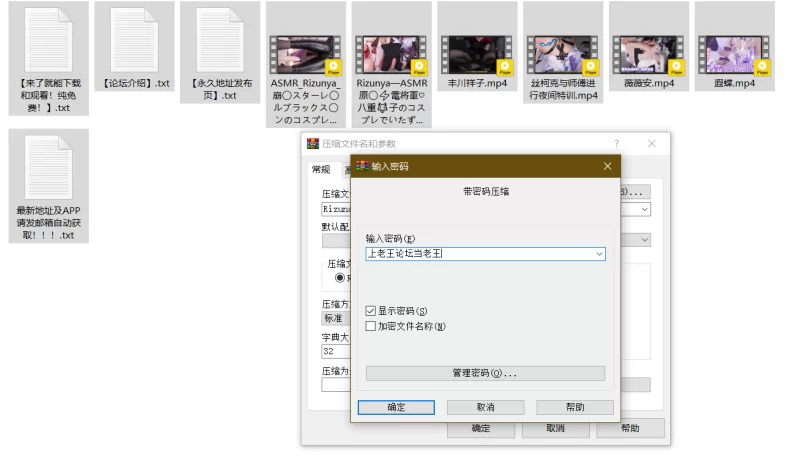
Task: Open the archive name dropdown arrow
Action: 644,210
